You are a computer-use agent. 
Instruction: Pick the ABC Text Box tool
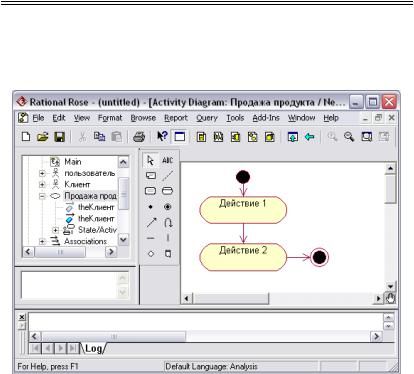click(167, 160)
